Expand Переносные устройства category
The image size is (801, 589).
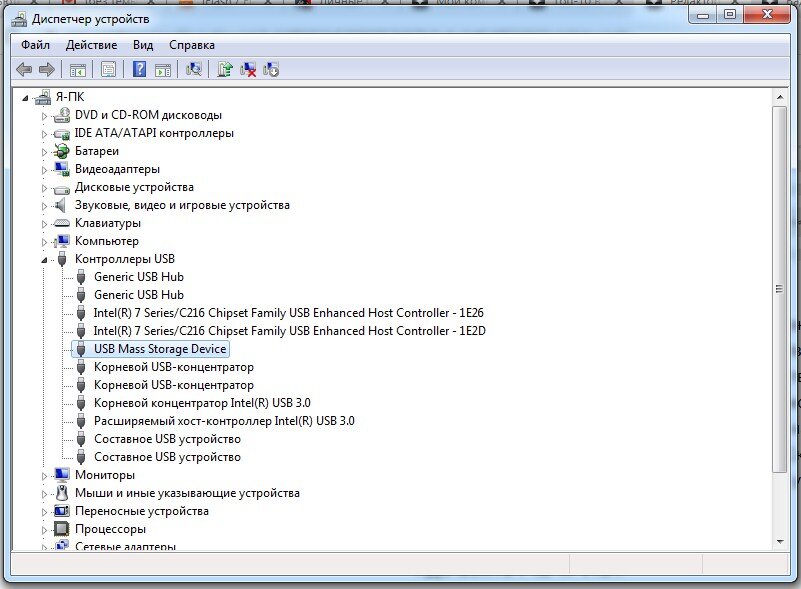click(x=44, y=512)
